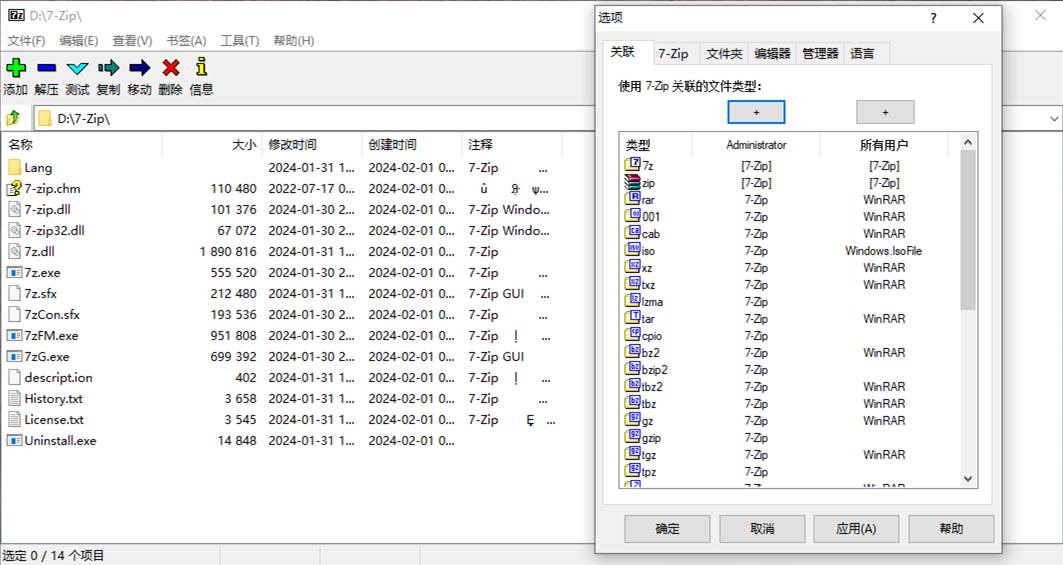Sort files by 大小 column header
Image resolution: width=1063 pixels, height=565 pixels.
(x=212, y=144)
